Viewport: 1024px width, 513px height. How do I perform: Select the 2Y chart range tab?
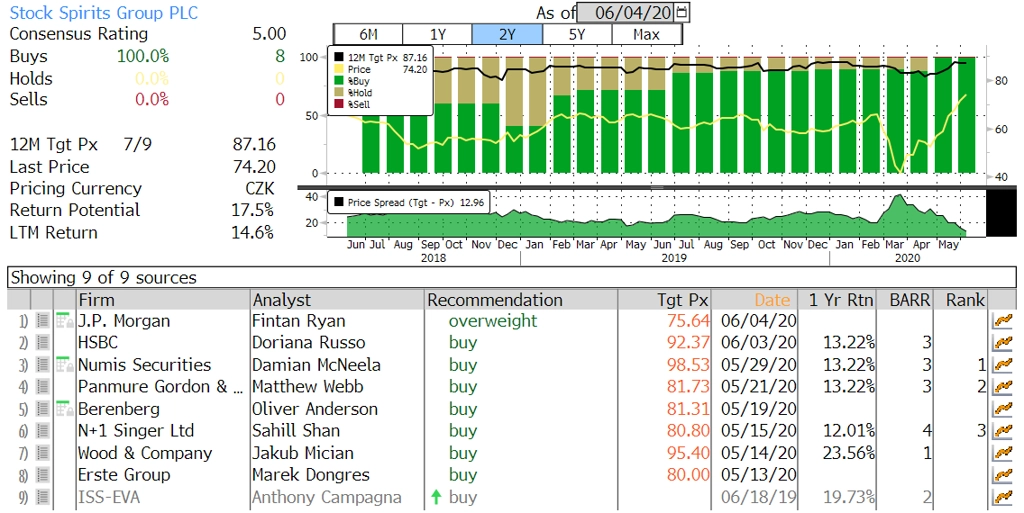(507, 35)
